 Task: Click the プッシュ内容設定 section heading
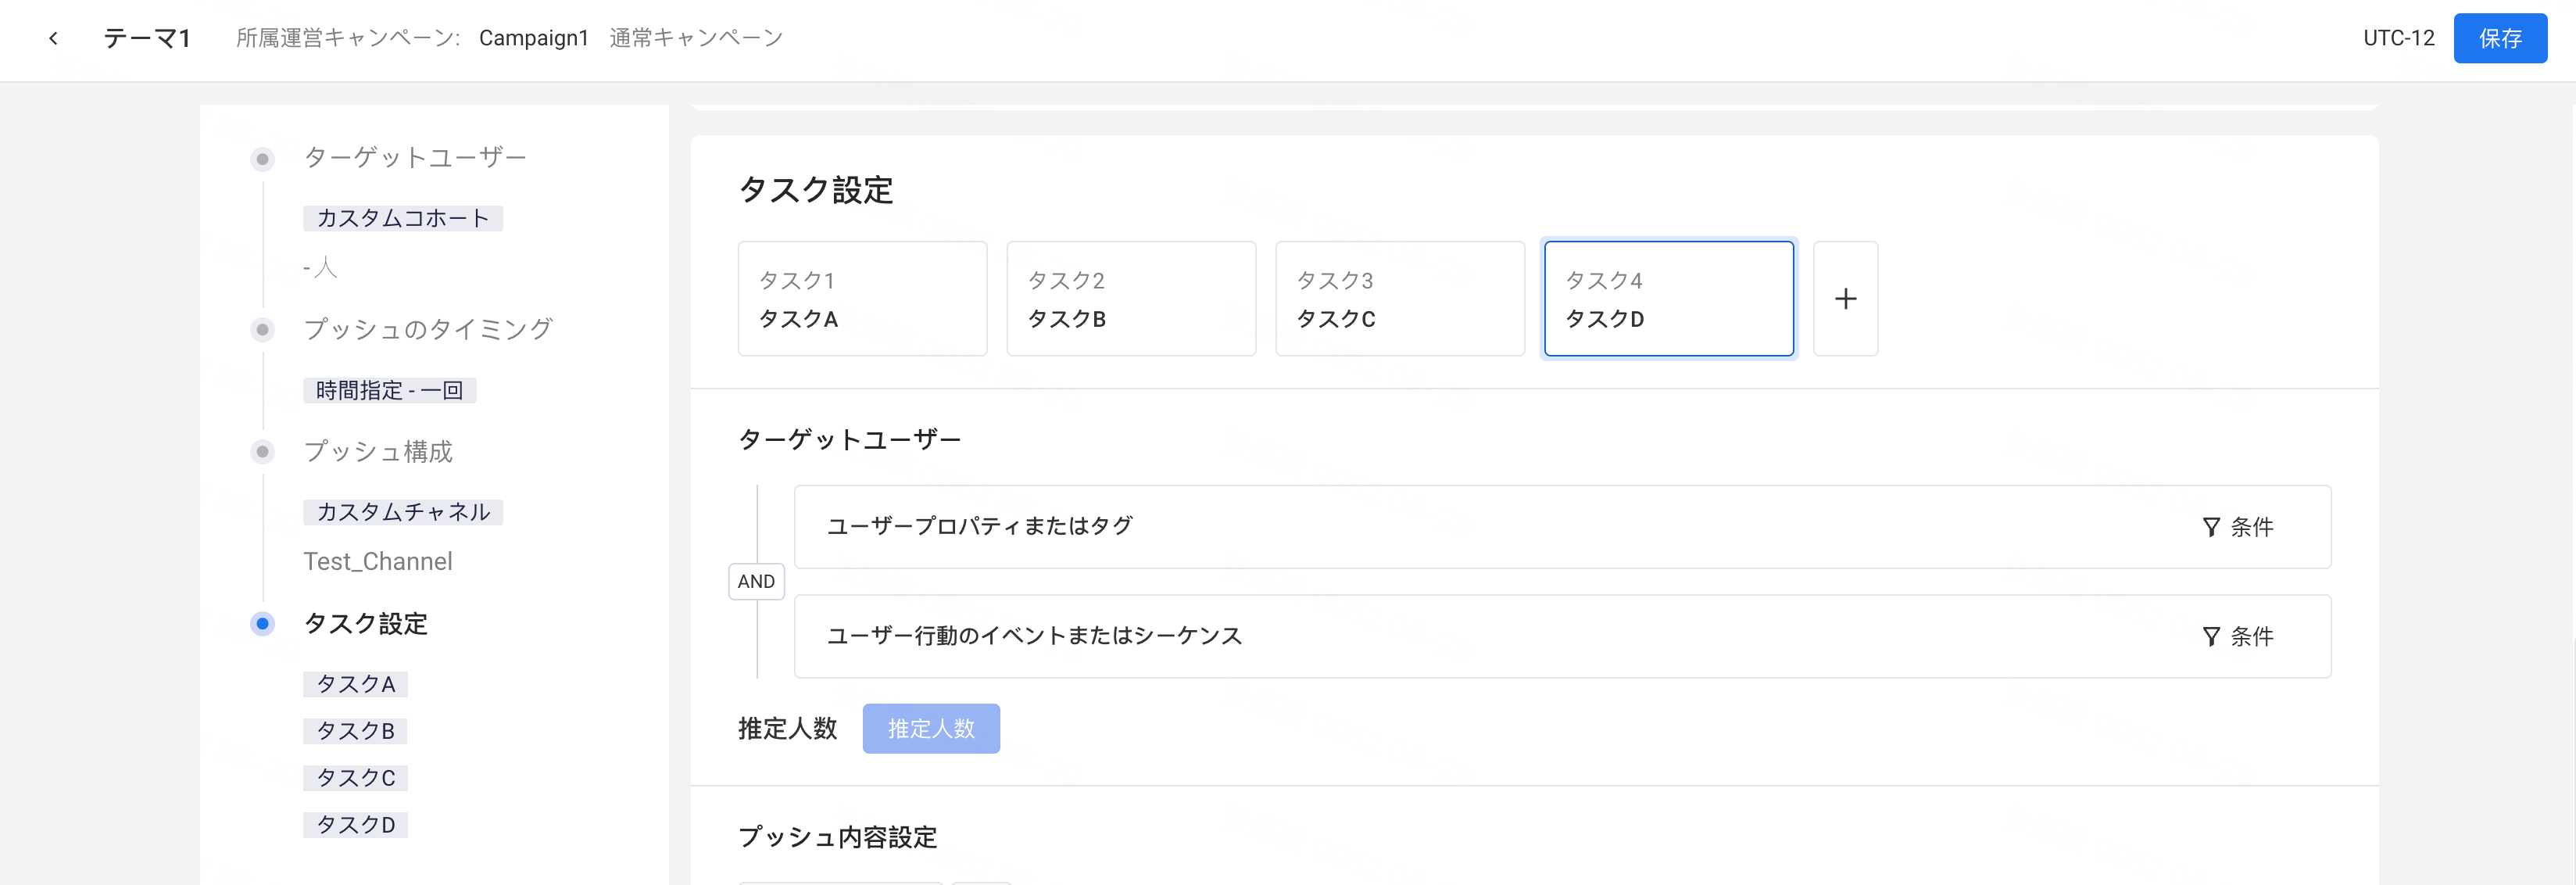coord(838,837)
